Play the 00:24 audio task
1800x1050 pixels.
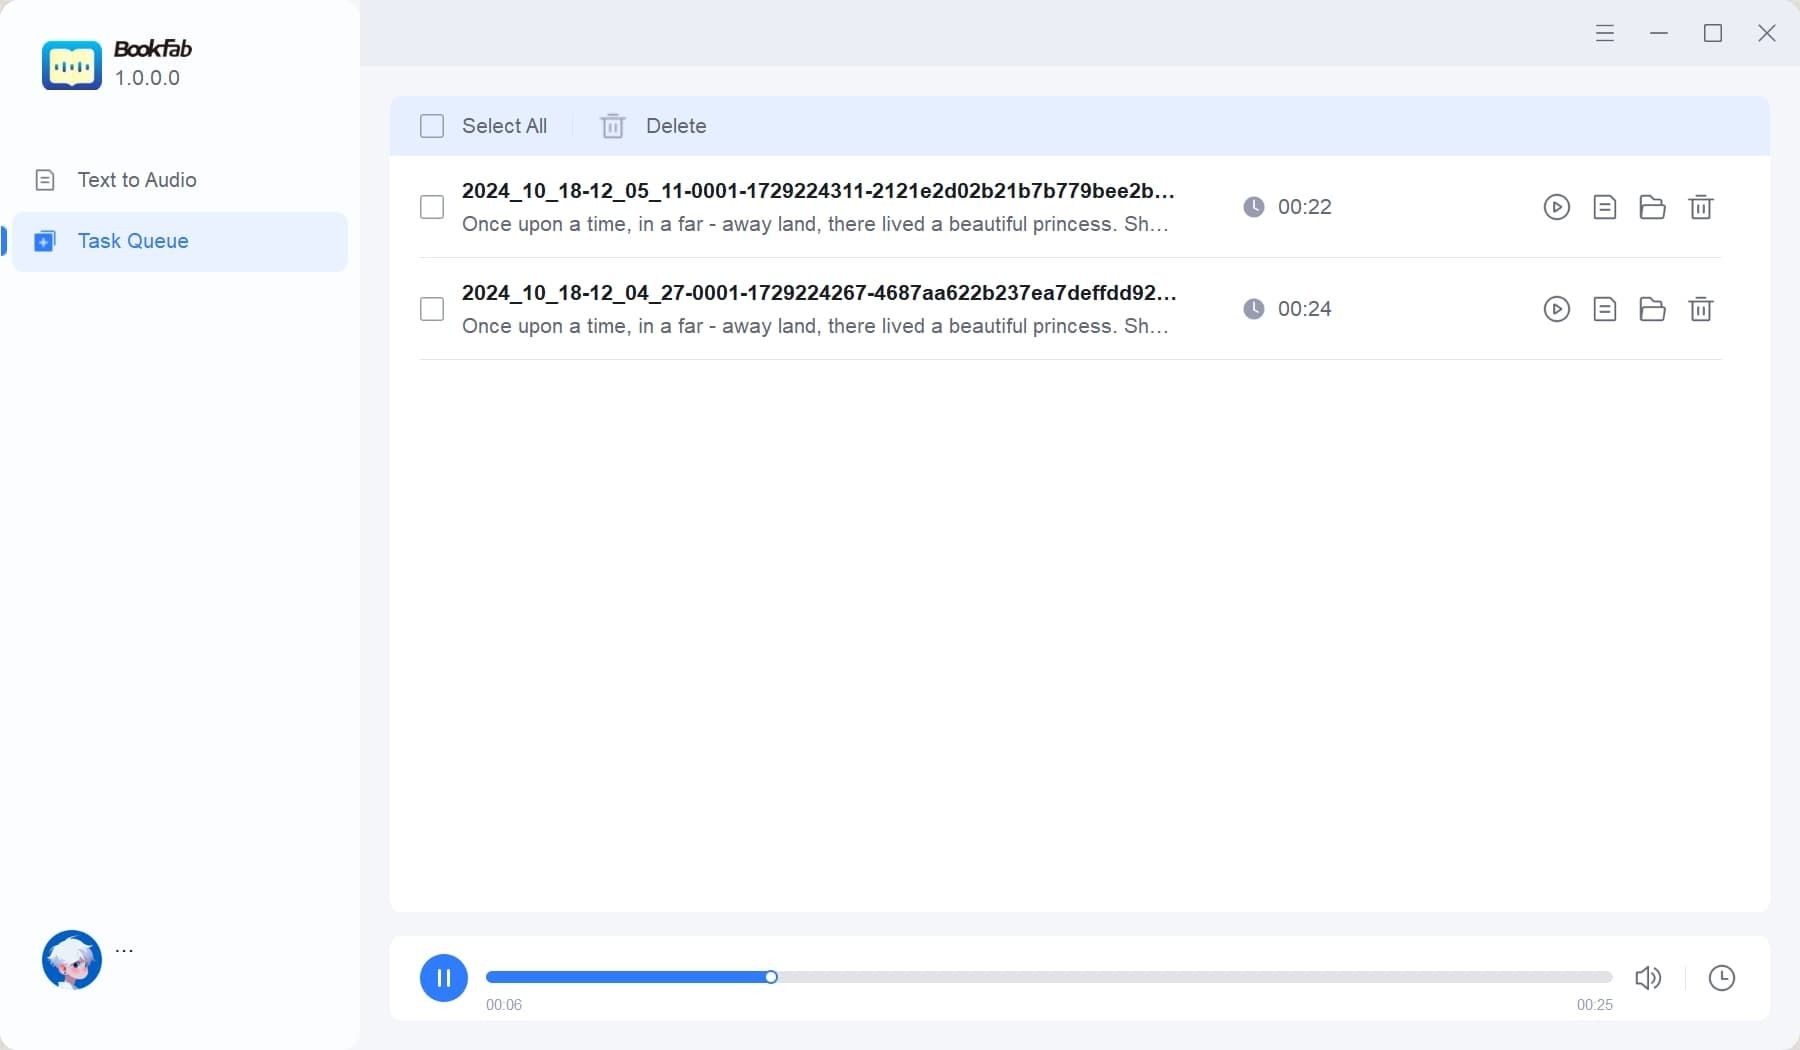tap(1556, 309)
